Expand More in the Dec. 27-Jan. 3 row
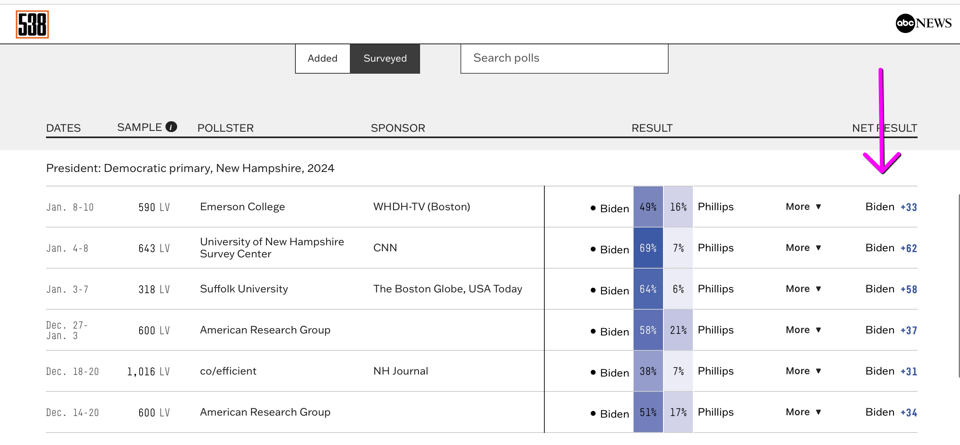Image resolution: width=960 pixels, height=445 pixels. (x=803, y=330)
